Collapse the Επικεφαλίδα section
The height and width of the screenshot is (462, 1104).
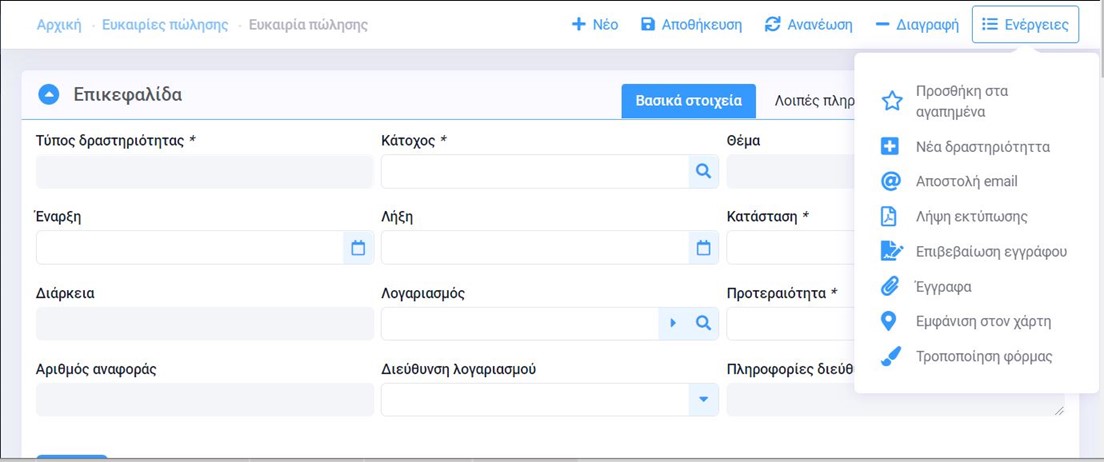click(48, 95)
